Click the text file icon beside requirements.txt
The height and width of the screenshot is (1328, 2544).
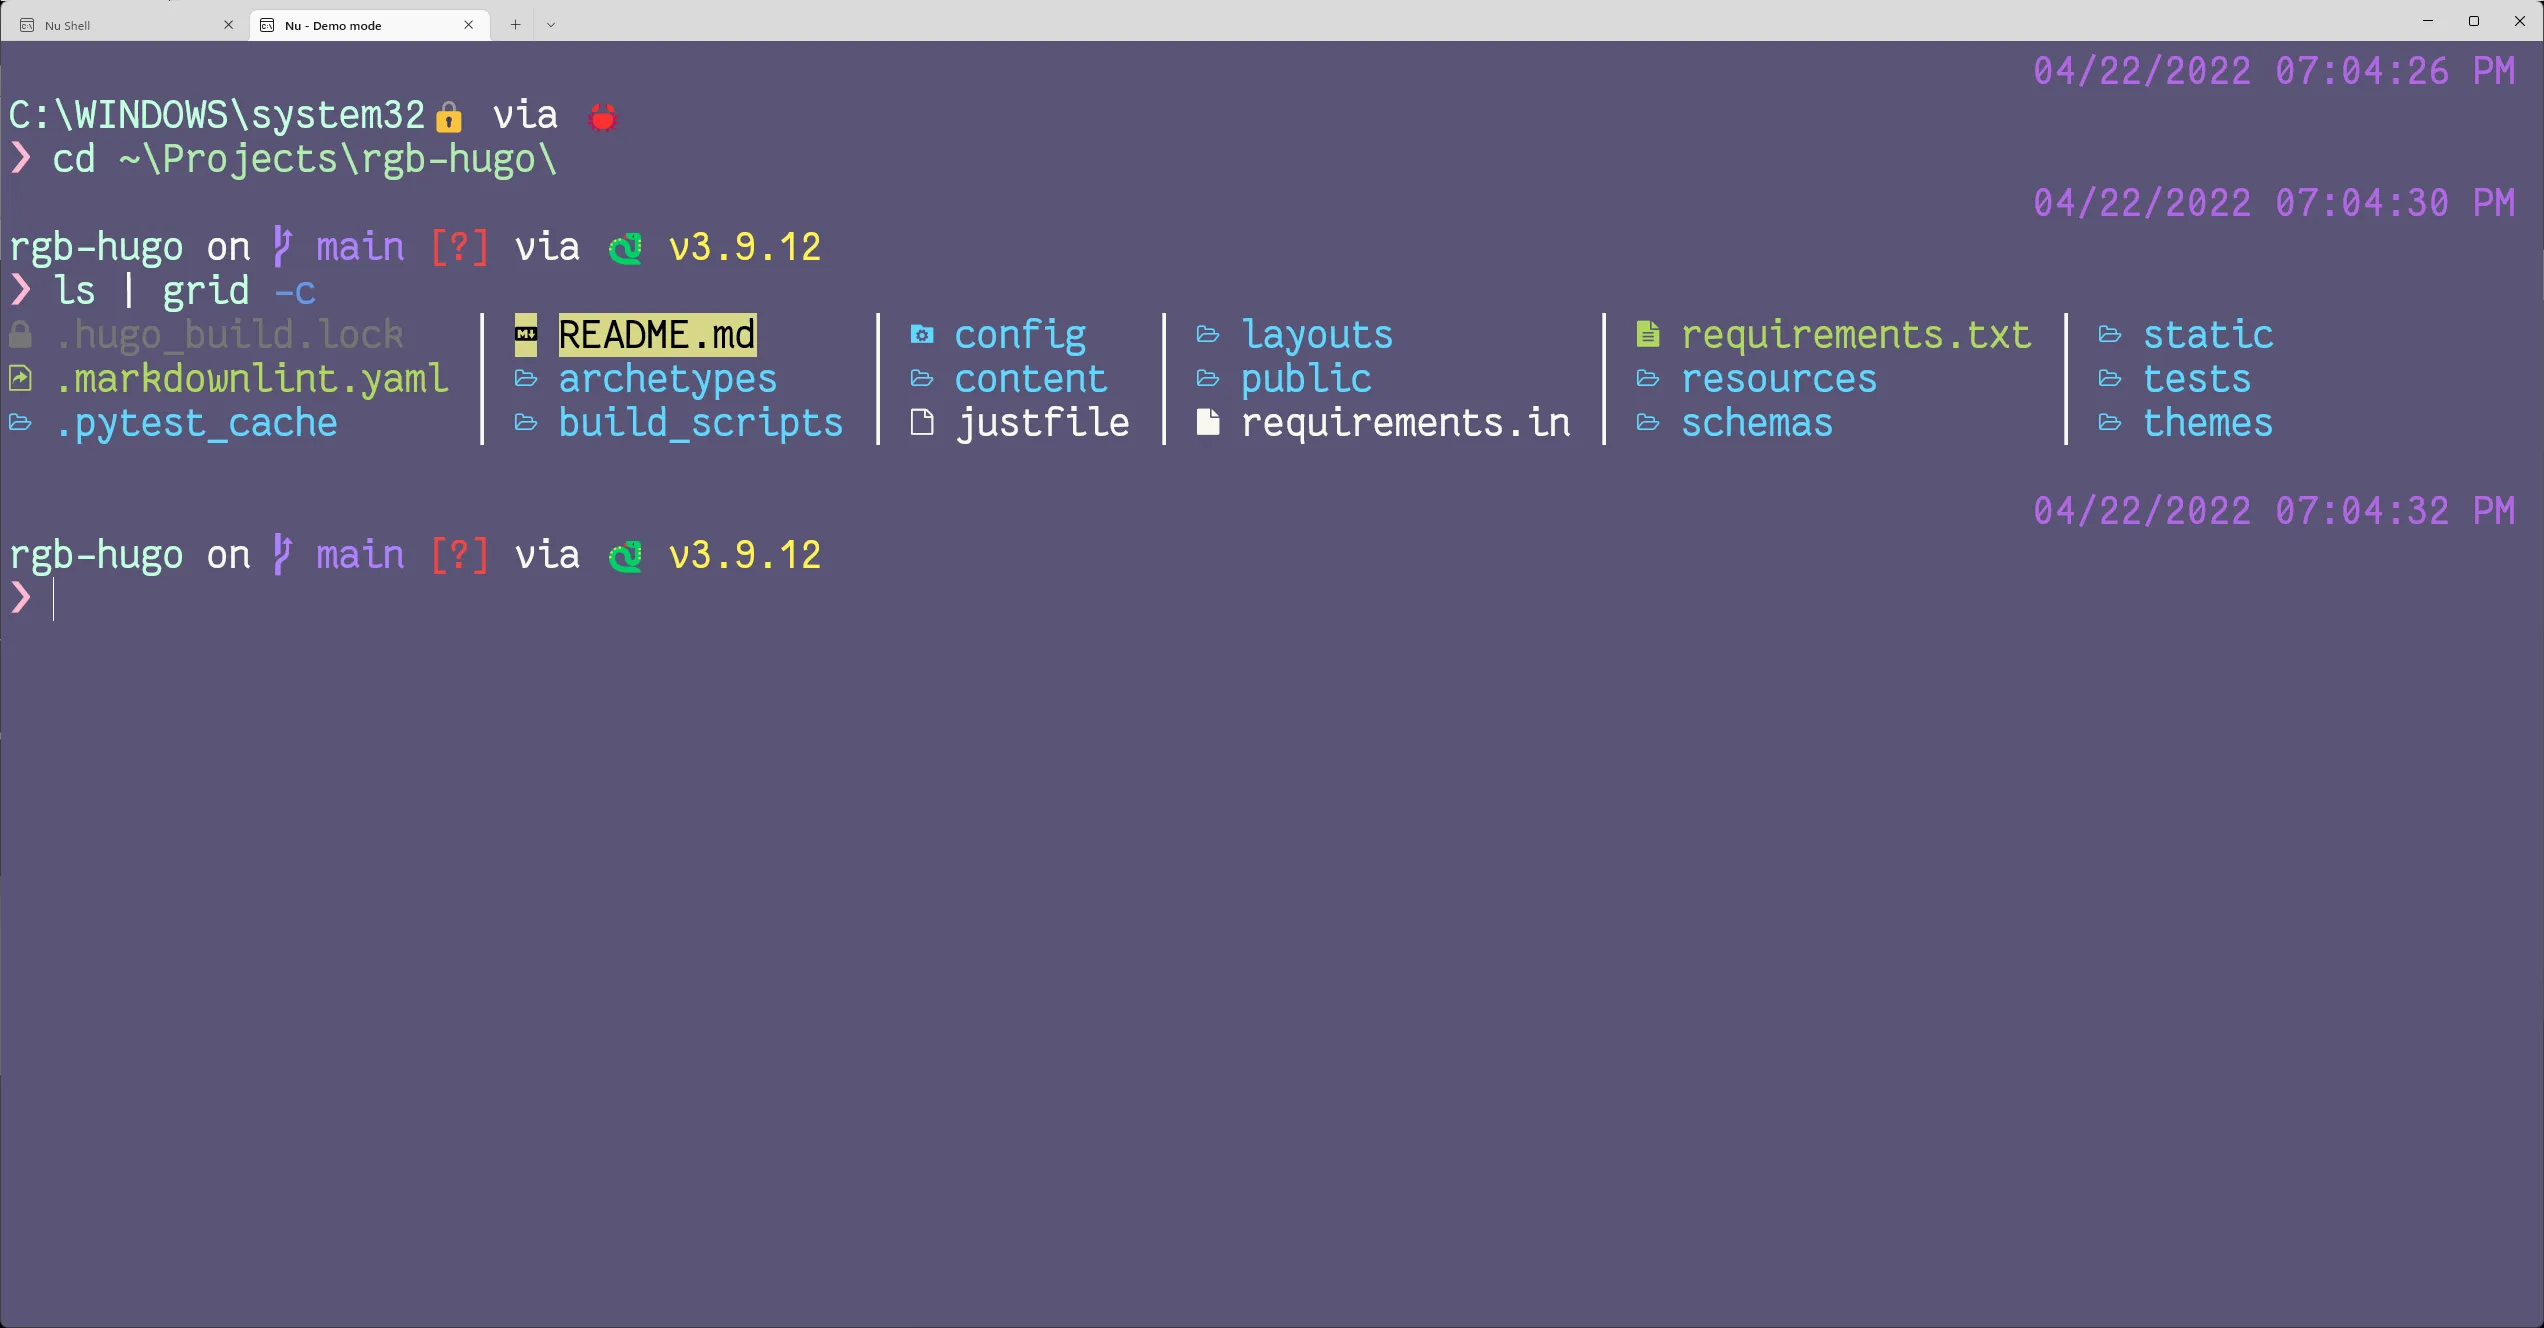(1648, 335)
